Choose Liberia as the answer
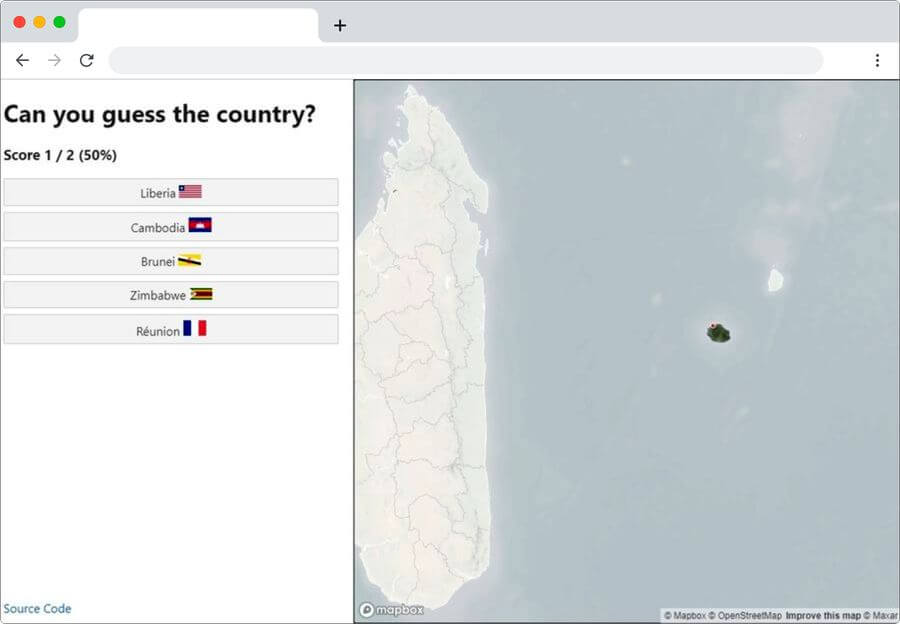This screenshot has height=624, width=900. [x=171, y=192]
